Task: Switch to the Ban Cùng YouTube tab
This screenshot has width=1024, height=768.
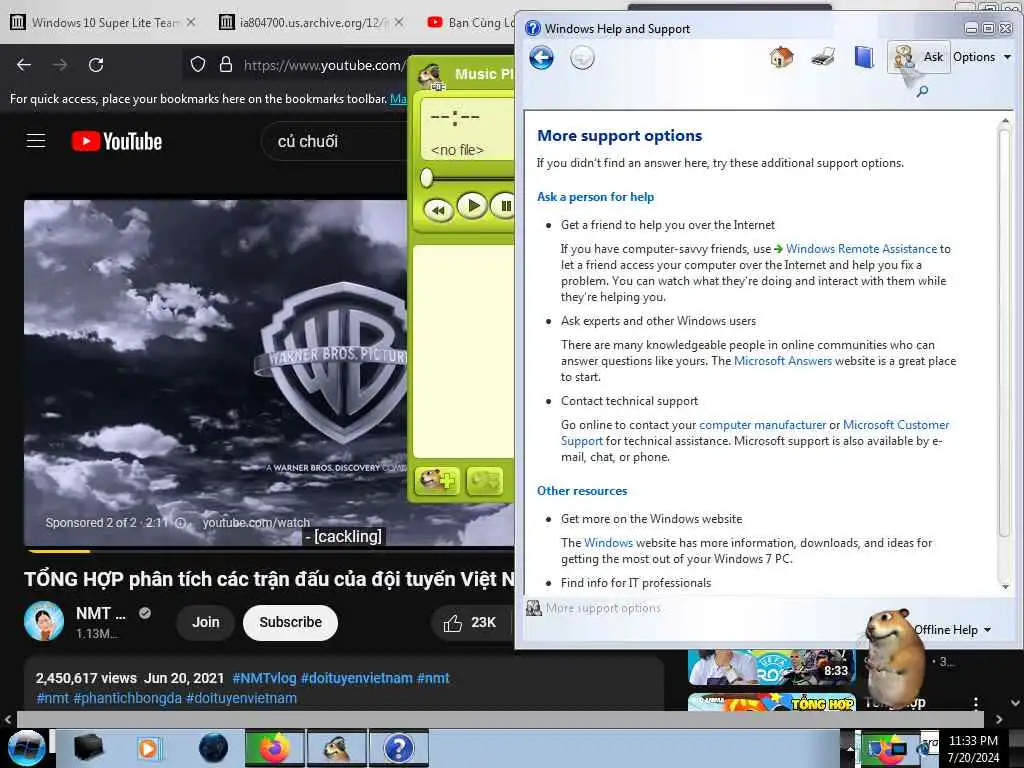Action: click(470, 22)
